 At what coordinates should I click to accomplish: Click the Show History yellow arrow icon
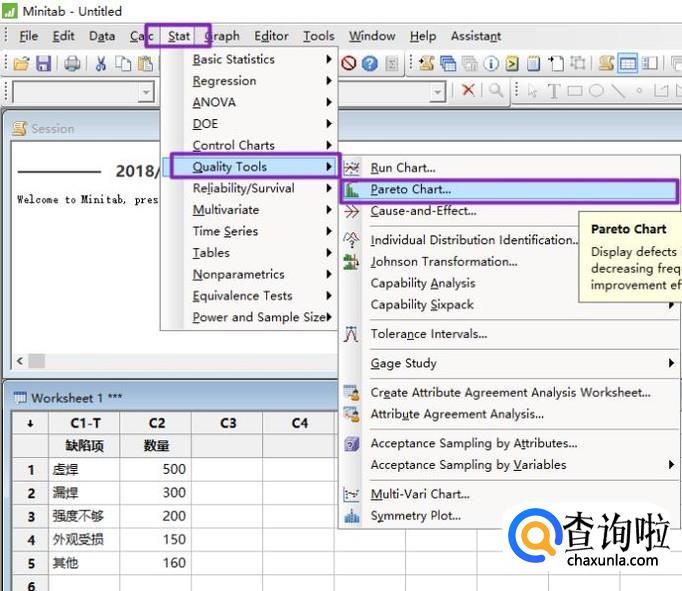(512, 63)
